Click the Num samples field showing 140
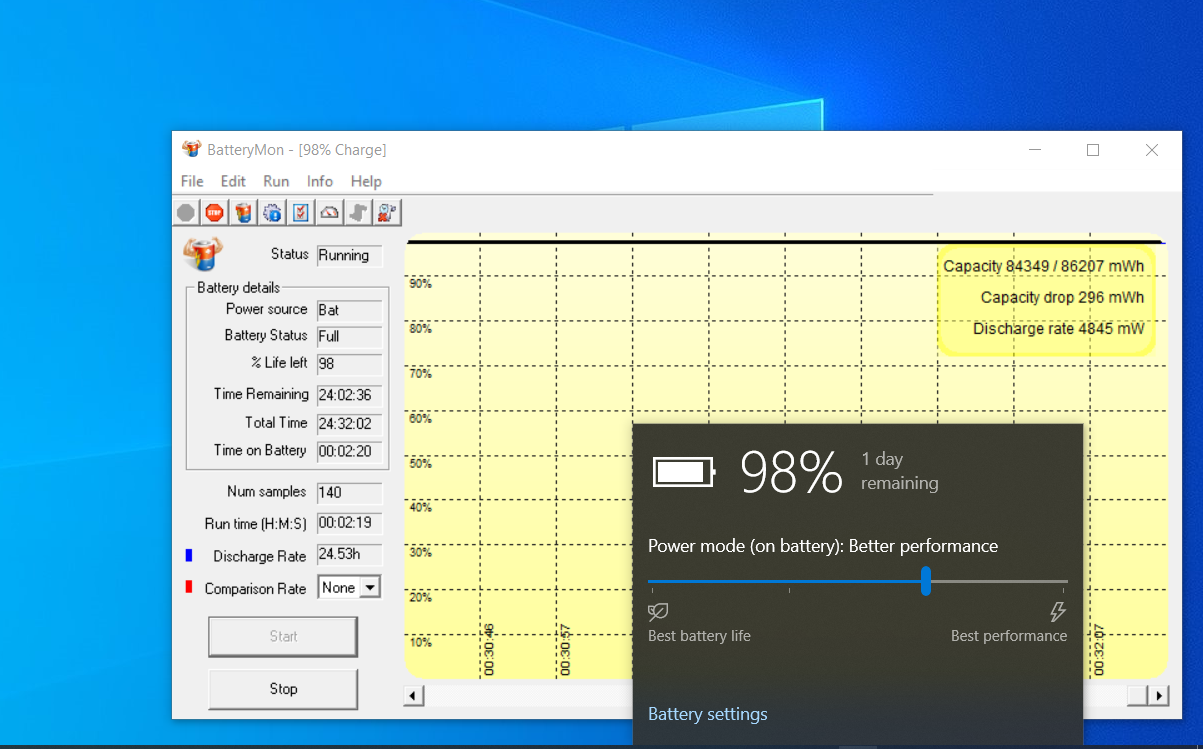This screenshot has height=749, width=1203. 350,493
